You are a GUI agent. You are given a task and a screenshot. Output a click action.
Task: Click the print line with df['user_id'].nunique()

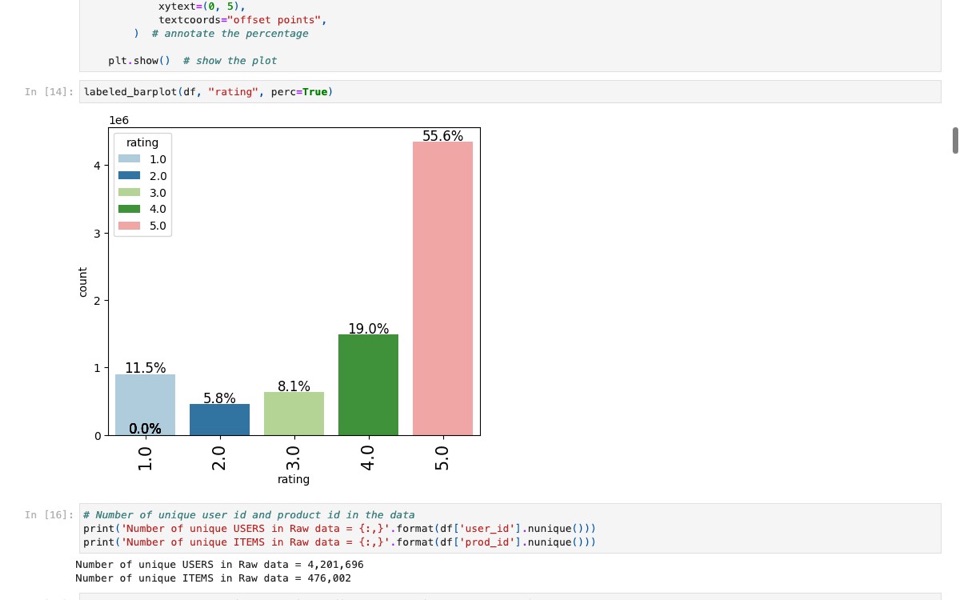point(339,528)
